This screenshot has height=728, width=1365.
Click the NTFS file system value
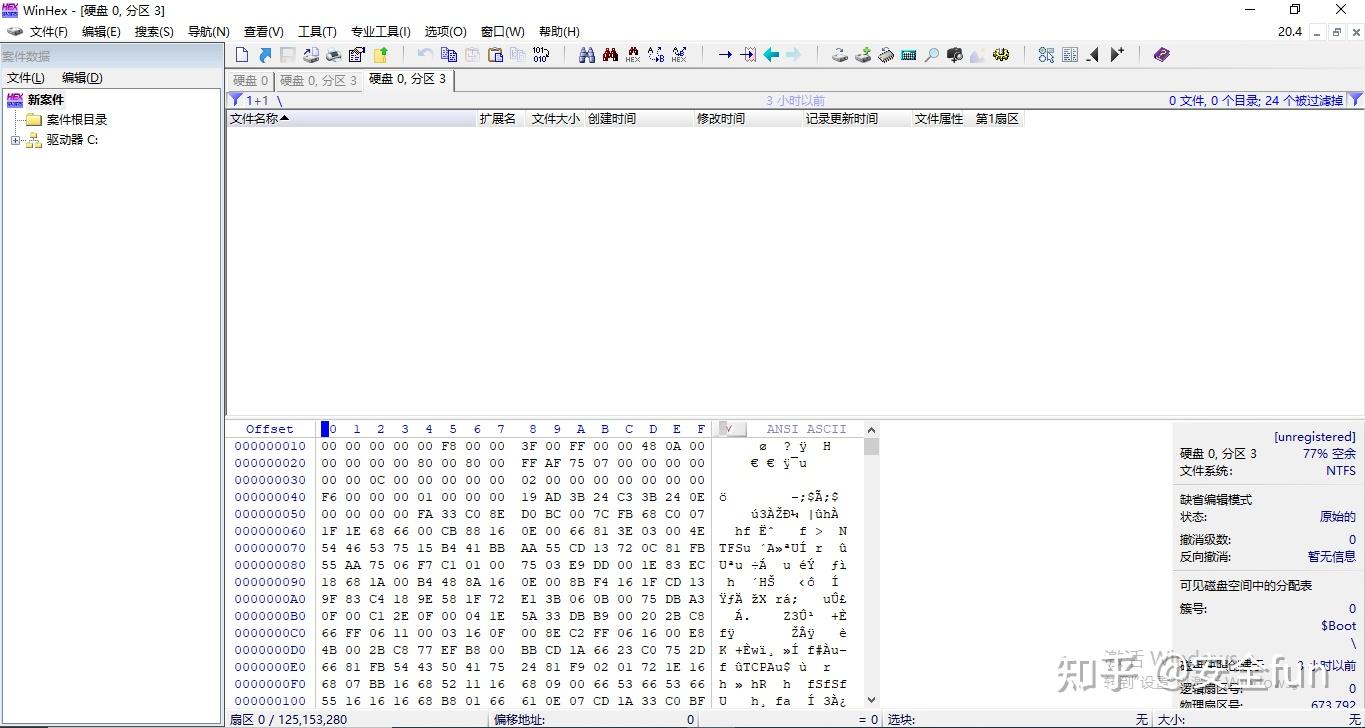tap(1341, 471)
